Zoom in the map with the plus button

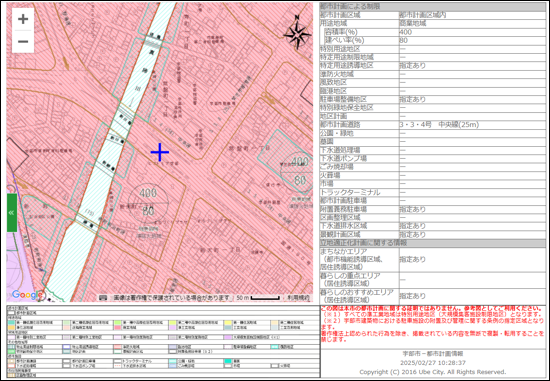23,19
